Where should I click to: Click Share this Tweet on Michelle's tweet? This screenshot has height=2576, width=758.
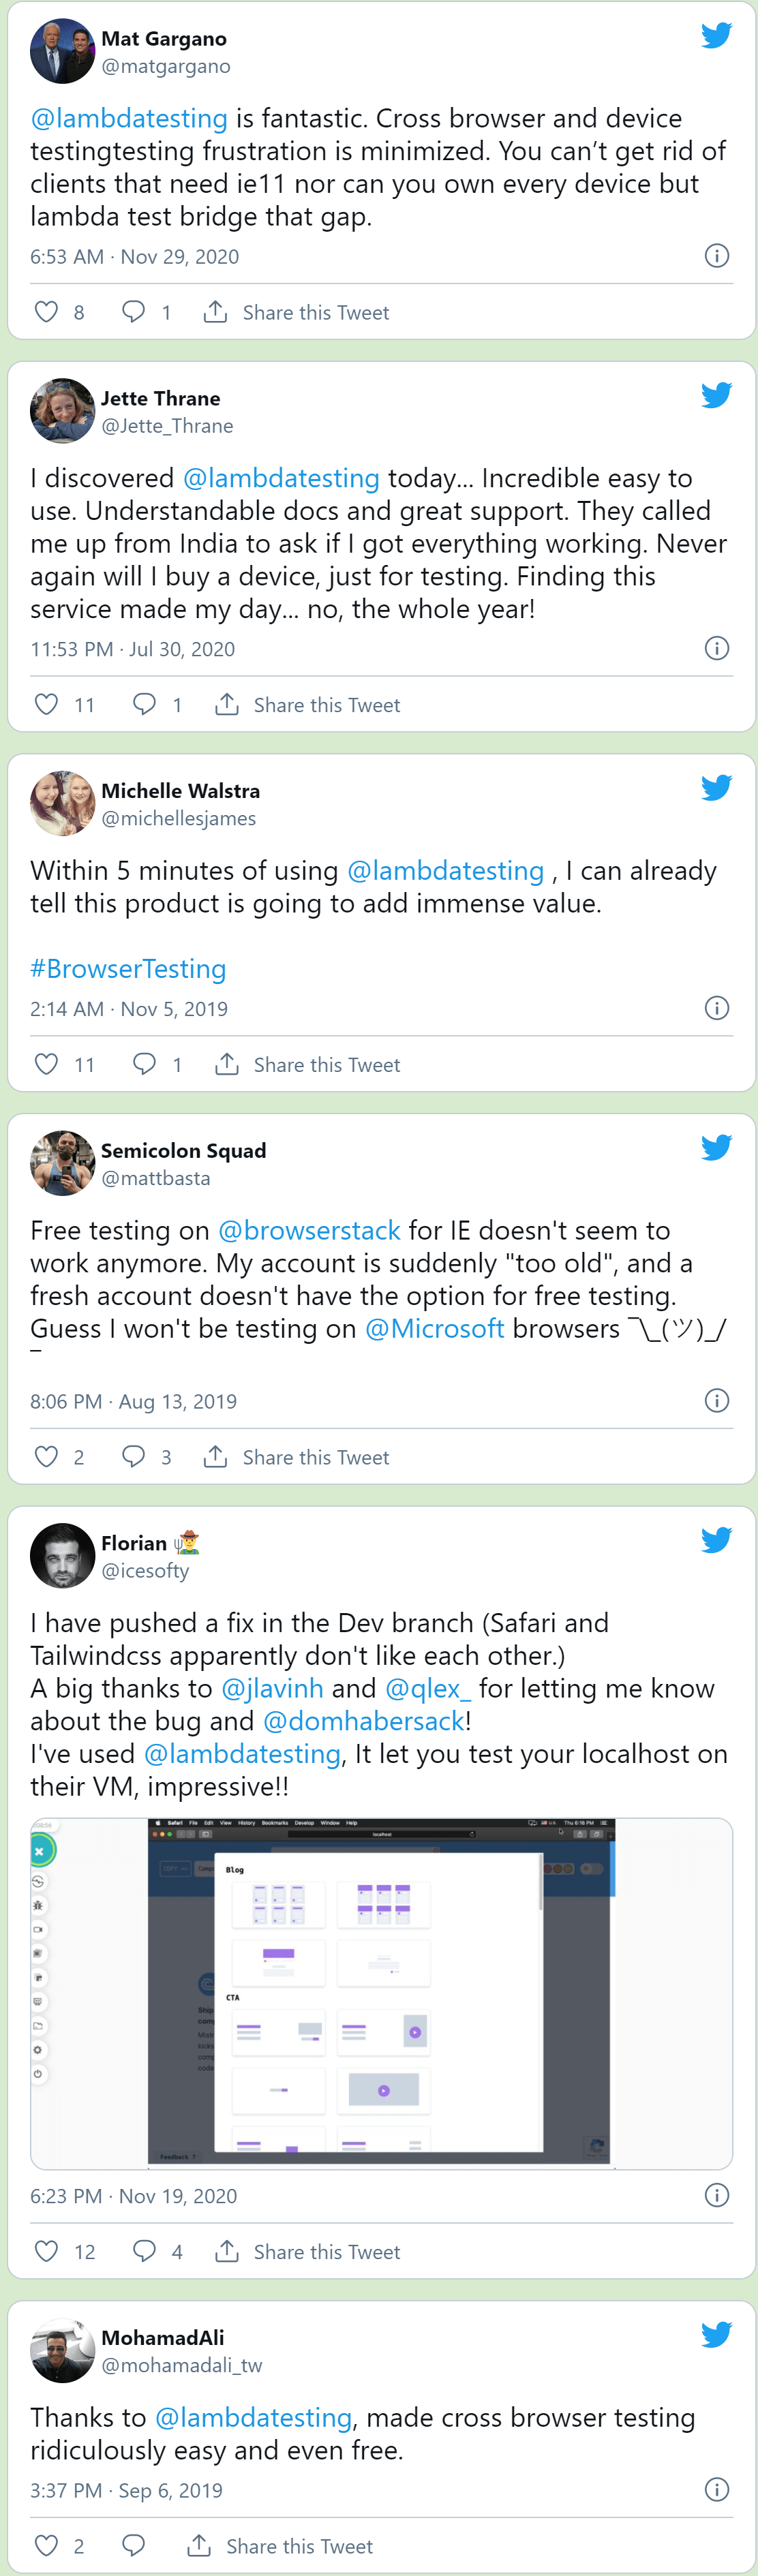click(x=326, y=1064)
